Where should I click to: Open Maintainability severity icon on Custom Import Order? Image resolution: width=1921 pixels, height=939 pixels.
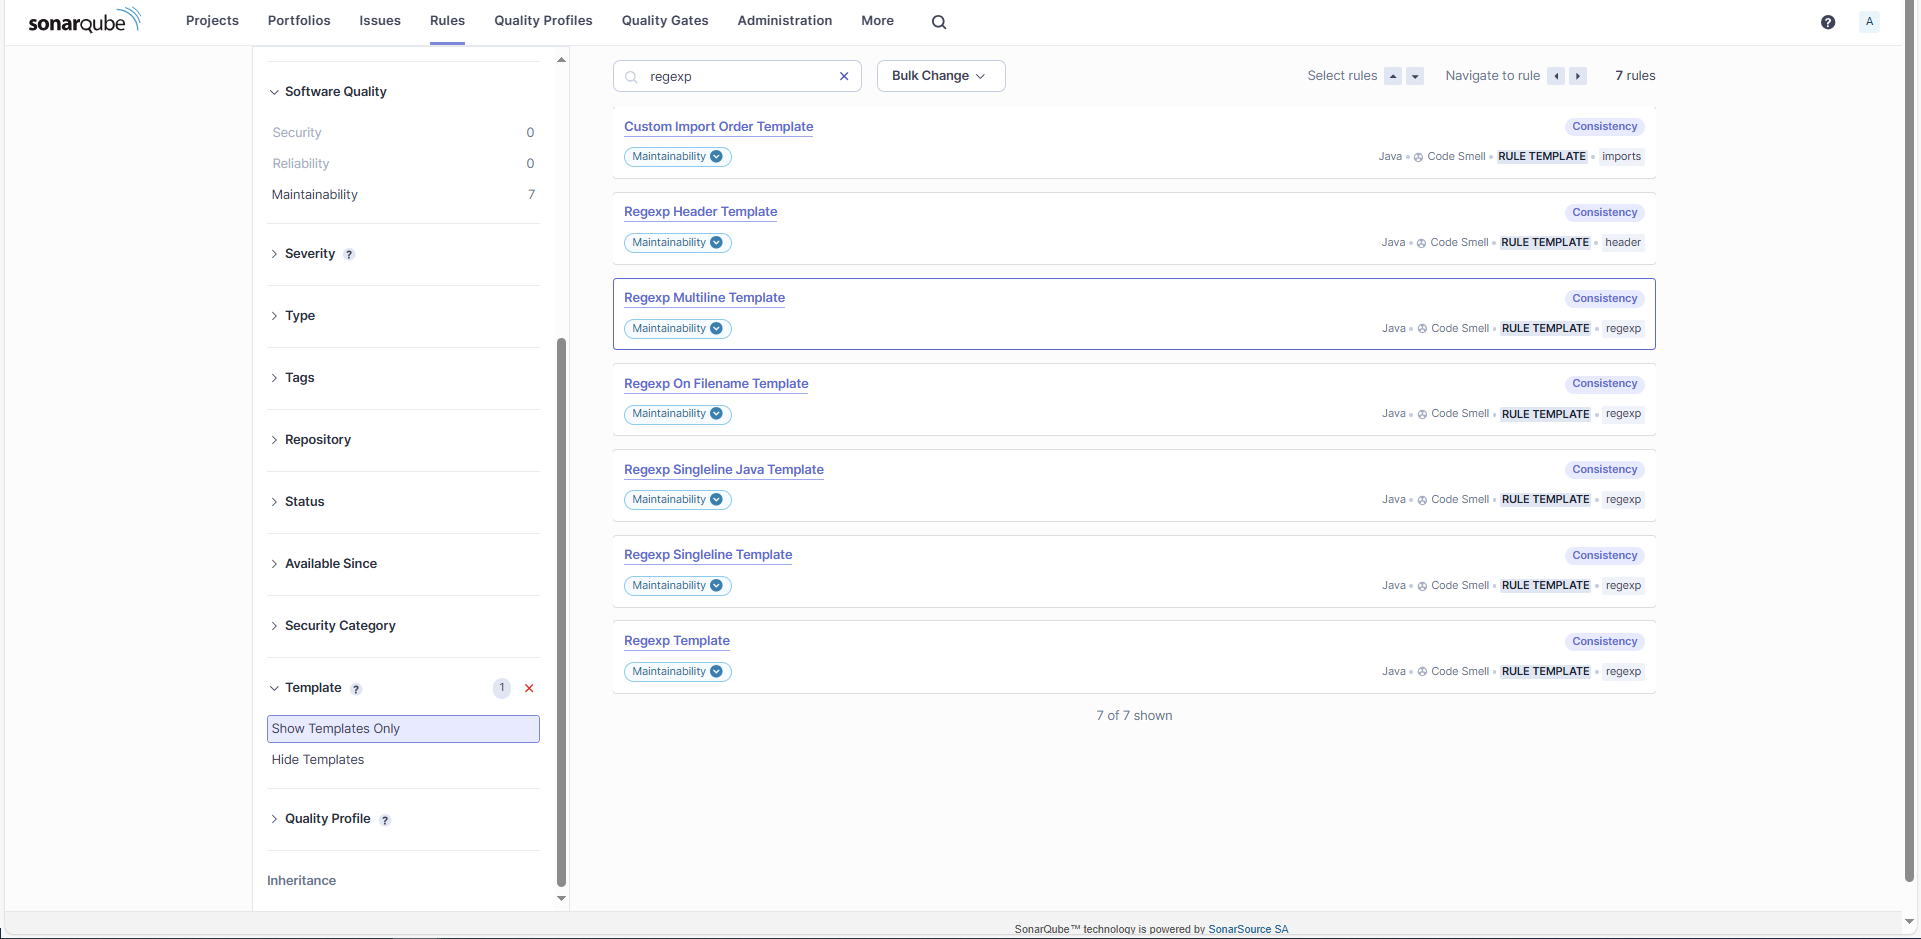pos(716,157)
